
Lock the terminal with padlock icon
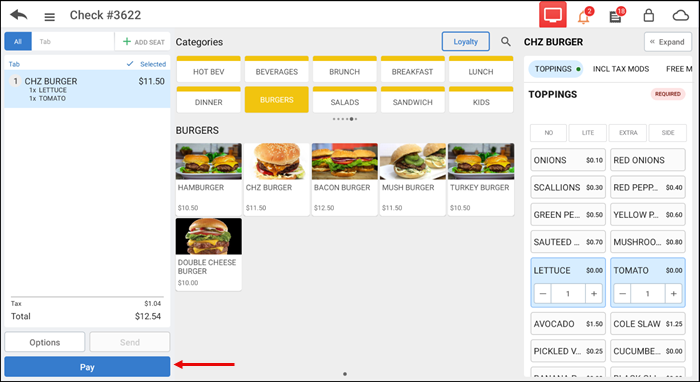(x=648, y=16)
